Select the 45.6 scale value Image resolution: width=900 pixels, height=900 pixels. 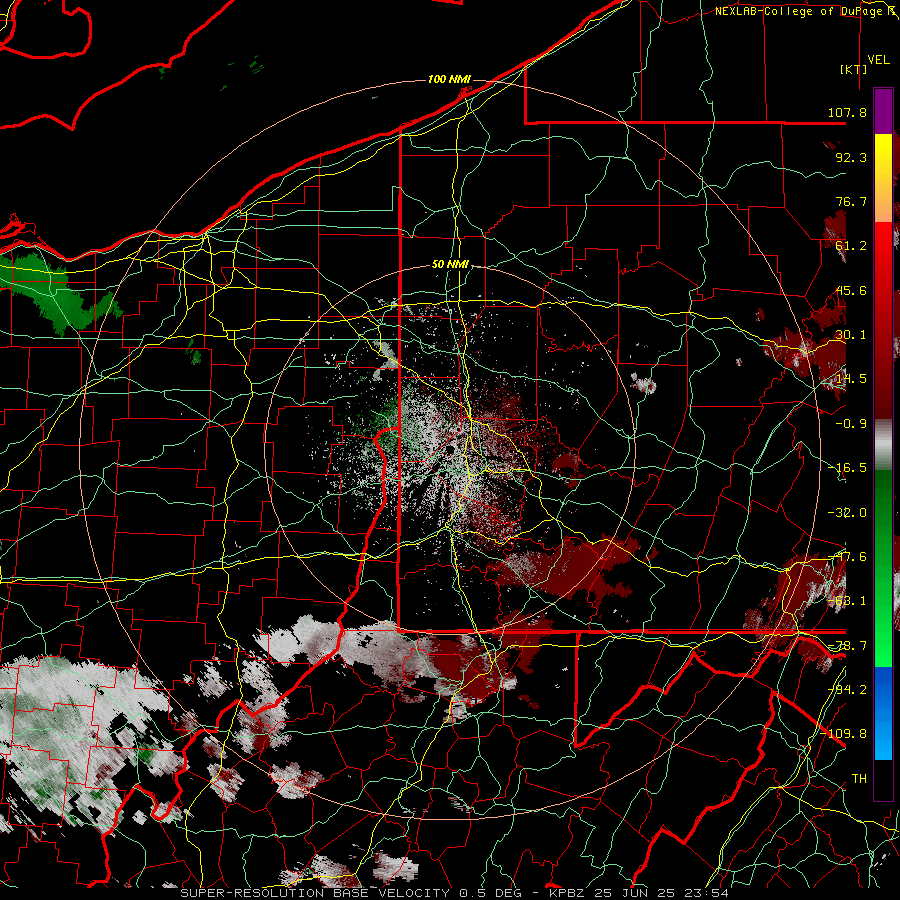(x=851, y=290)
